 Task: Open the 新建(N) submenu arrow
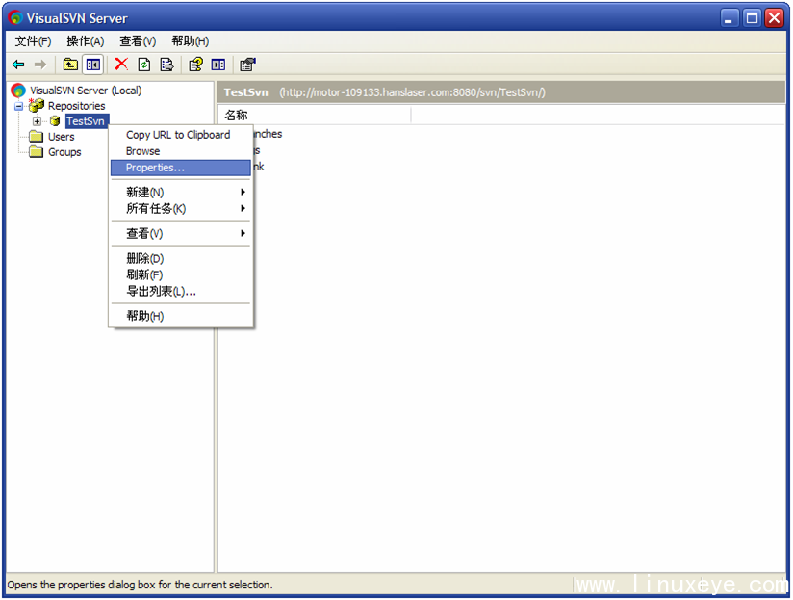[243, 192]
